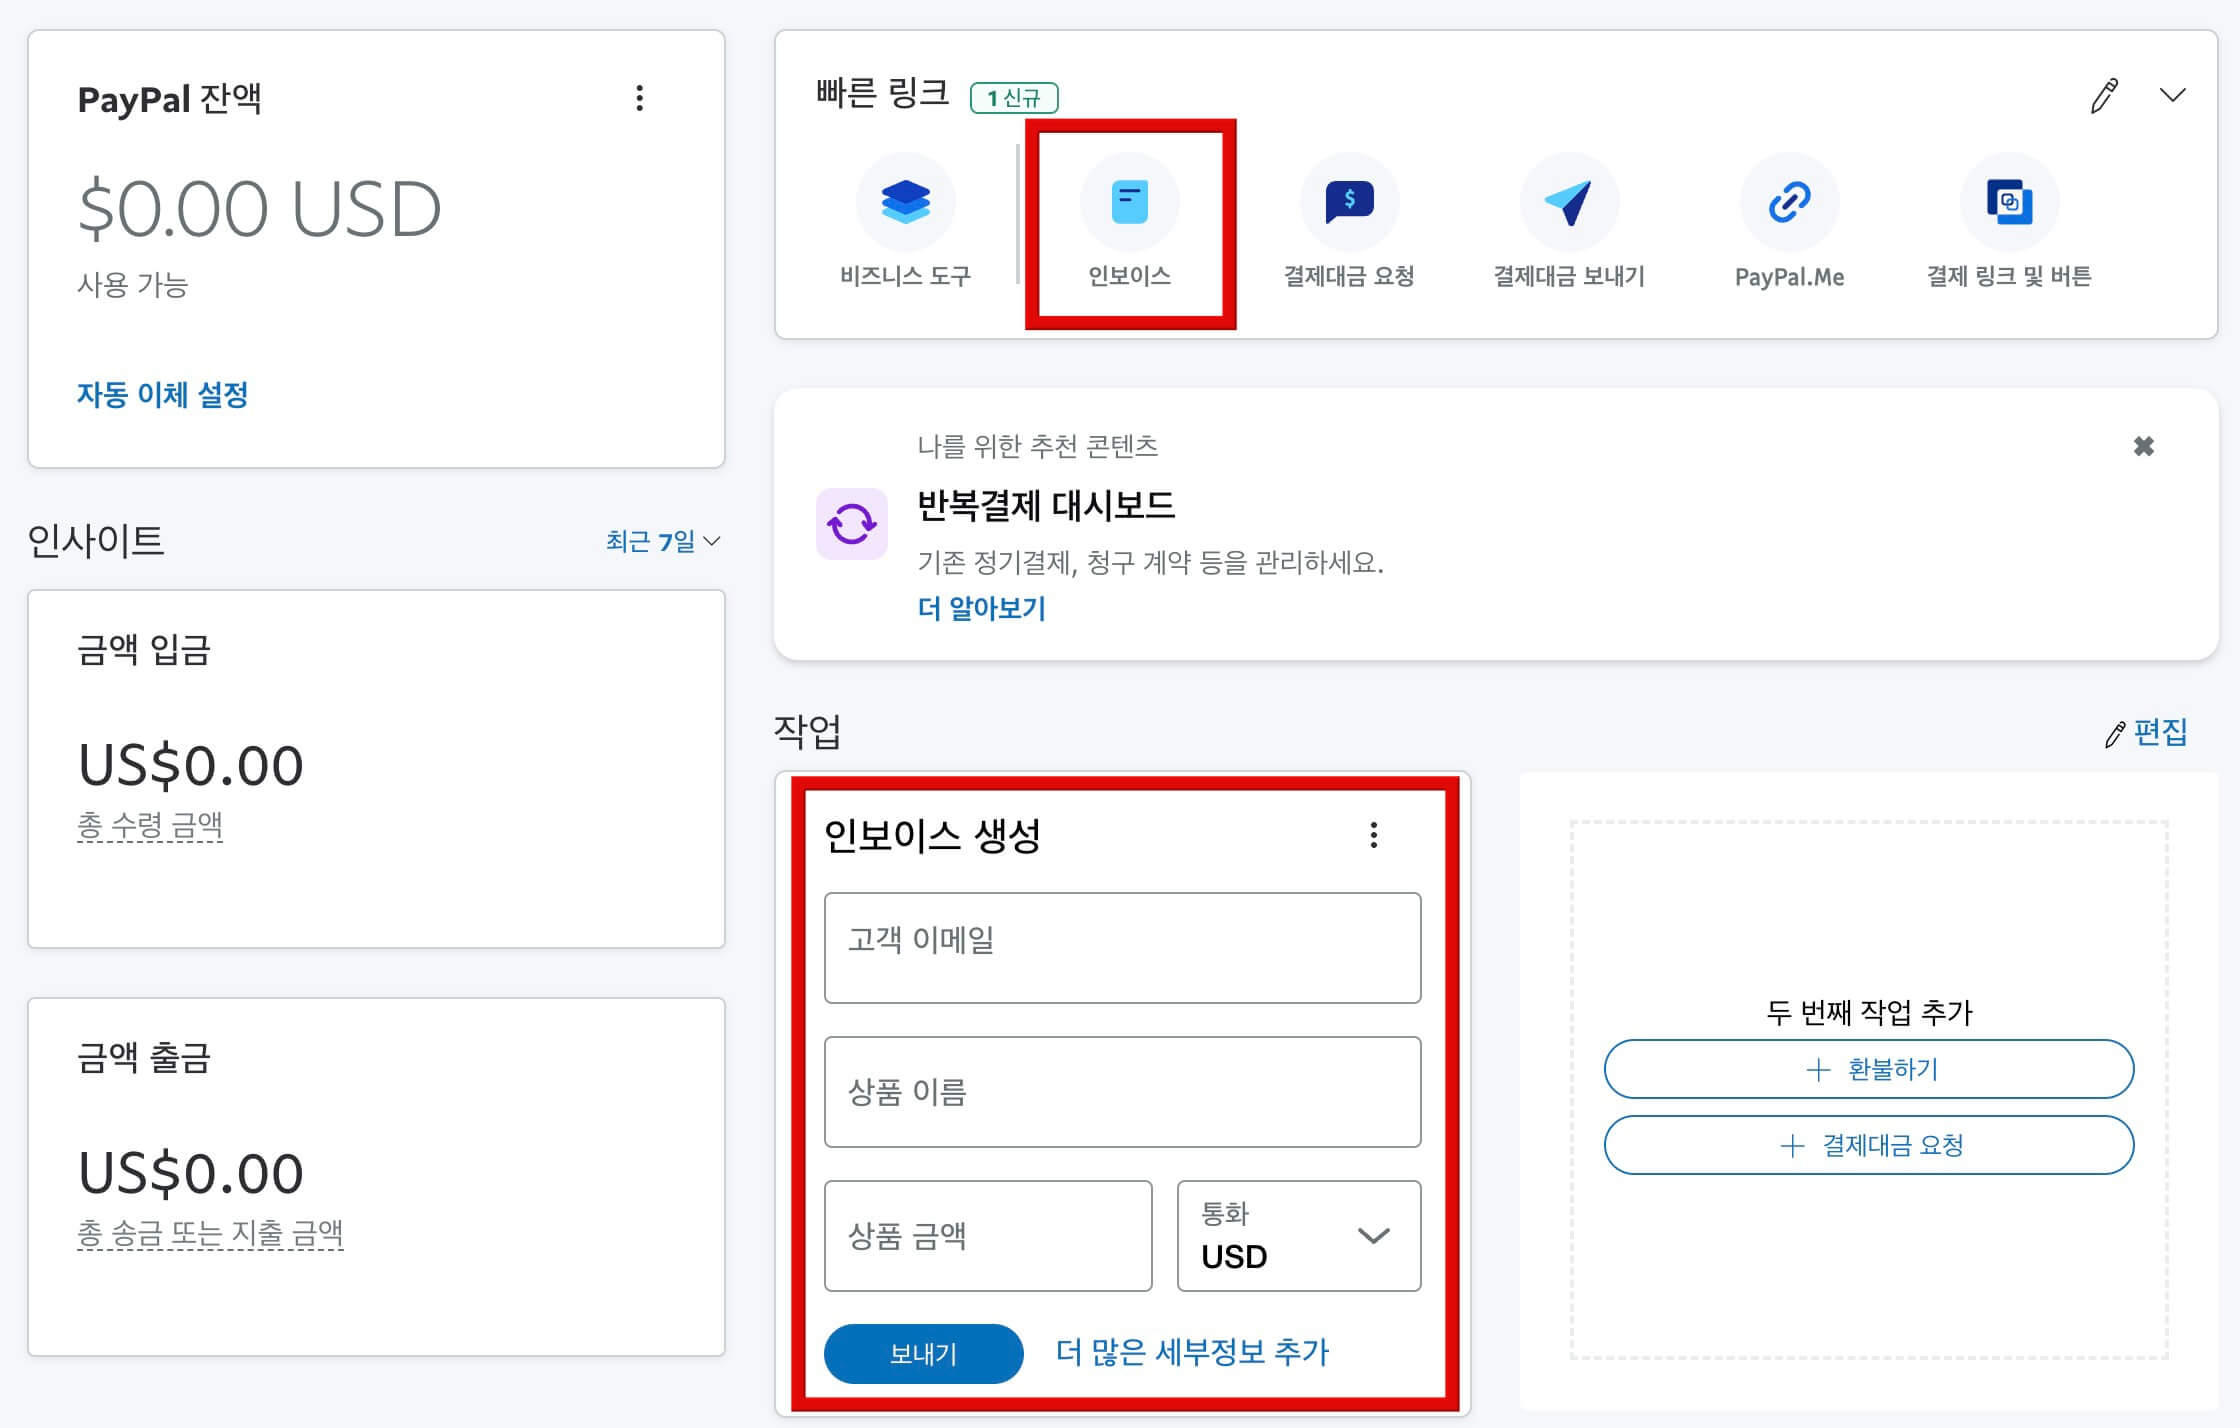Click the 사용 가능 label under balance
The height and width of the screenshot is (1428, 2240).
pyautogui.click(x=133, y=285)
